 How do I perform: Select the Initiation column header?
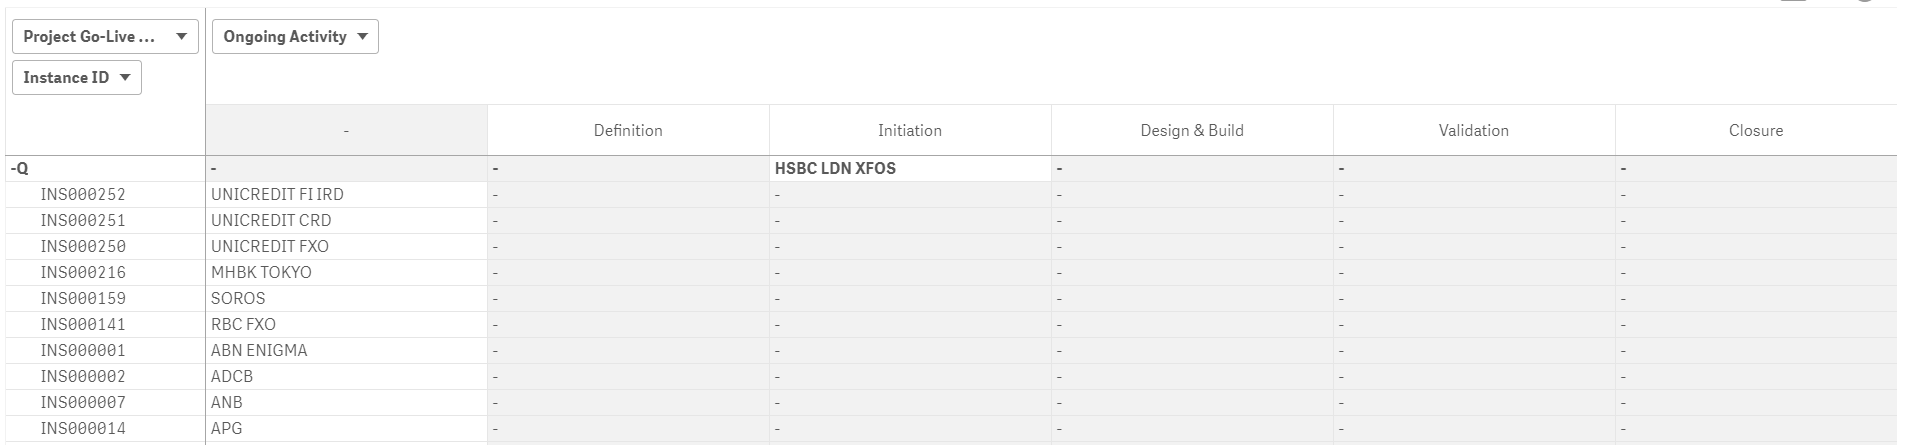click(910, 131)
